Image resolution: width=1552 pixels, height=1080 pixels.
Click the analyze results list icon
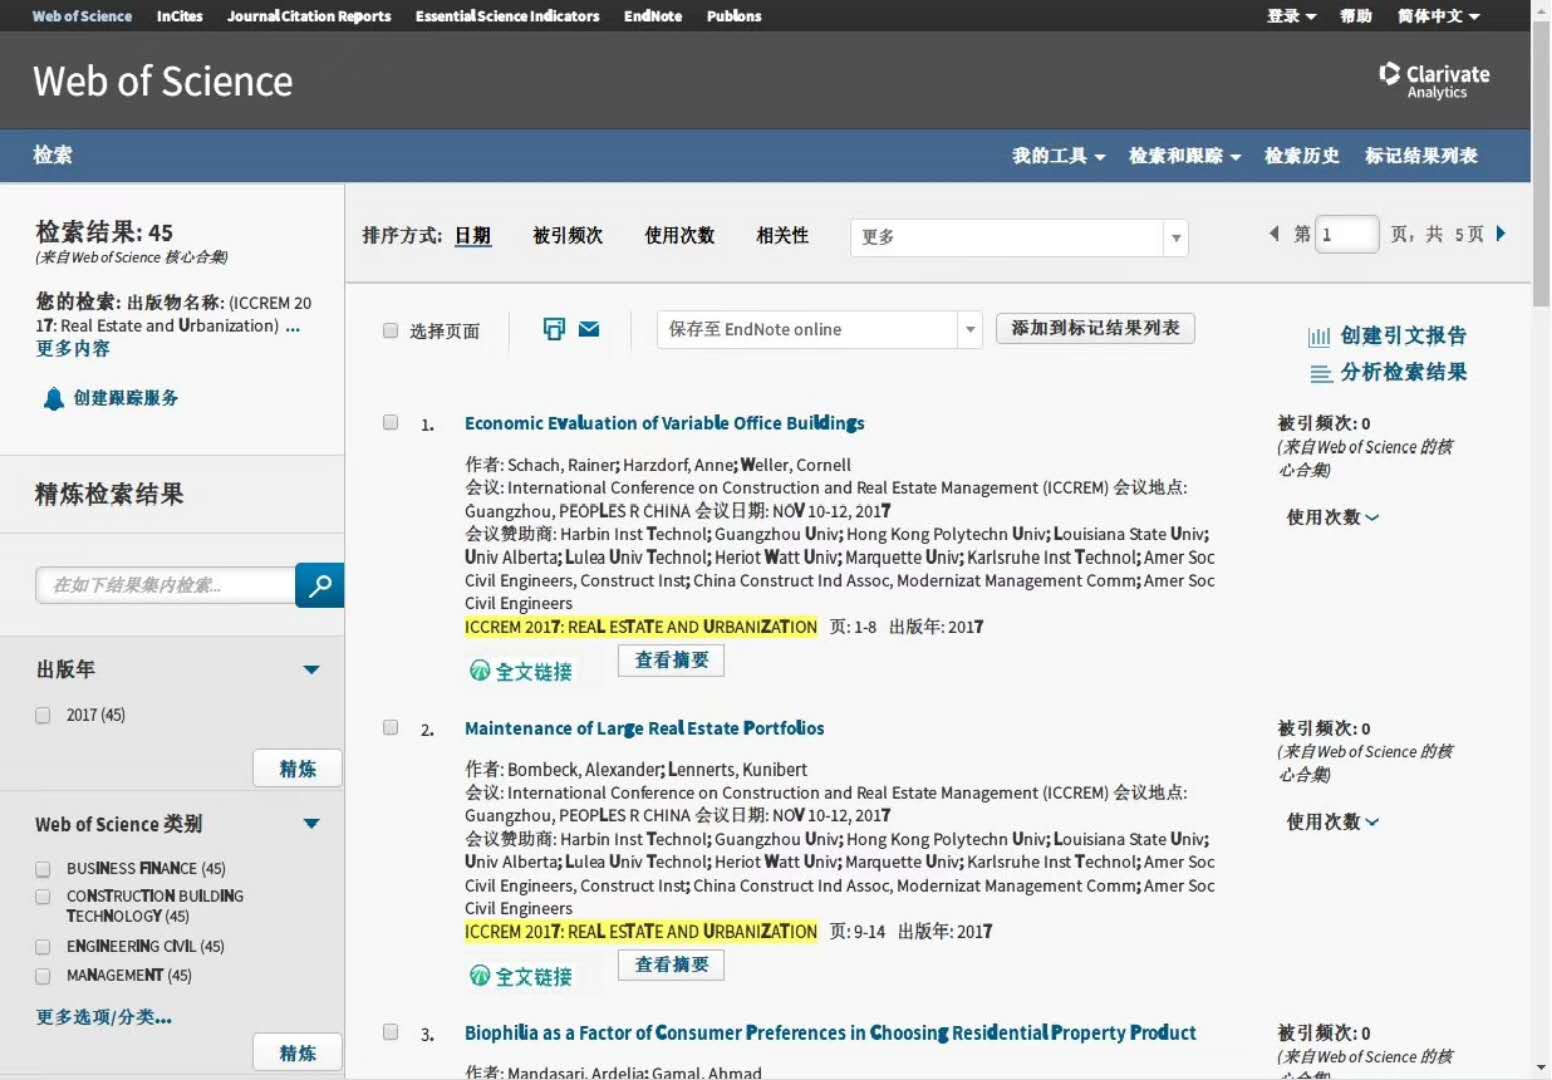click(1320, 374)
